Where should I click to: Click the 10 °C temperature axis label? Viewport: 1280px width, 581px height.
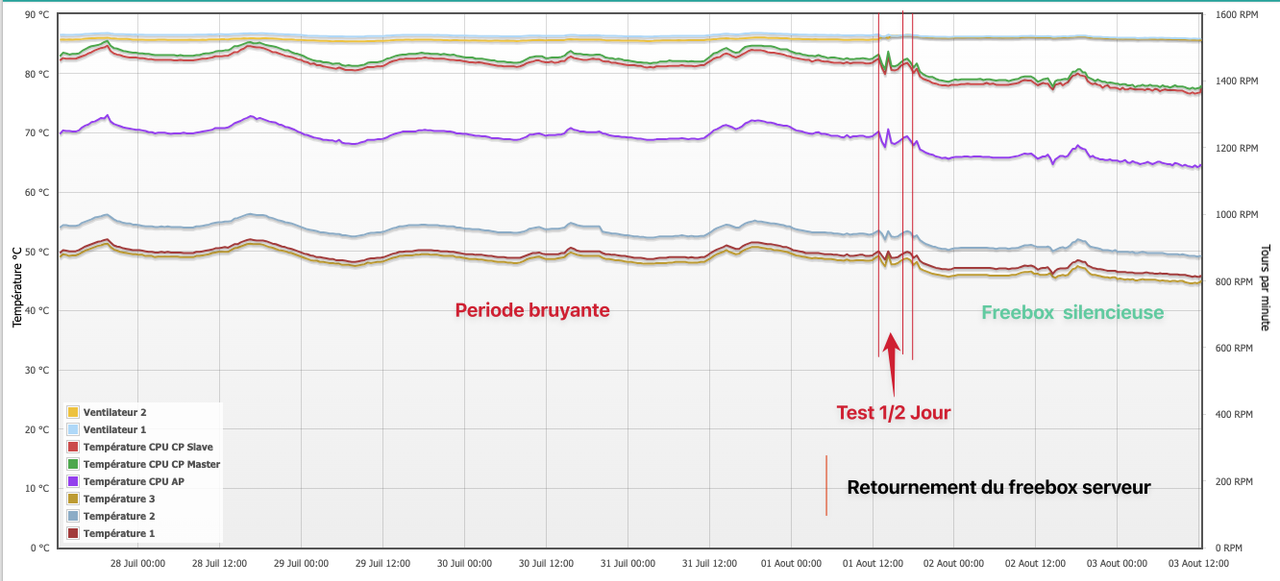pyautogui.click(x=37, y=489)
